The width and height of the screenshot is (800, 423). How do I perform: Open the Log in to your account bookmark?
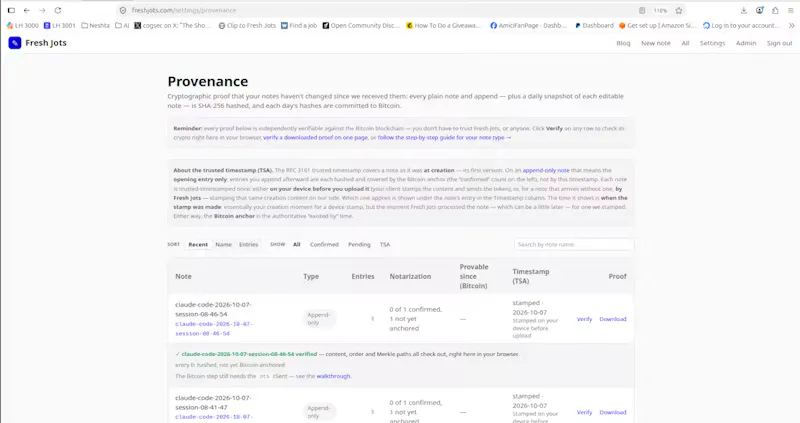(742, 26)
